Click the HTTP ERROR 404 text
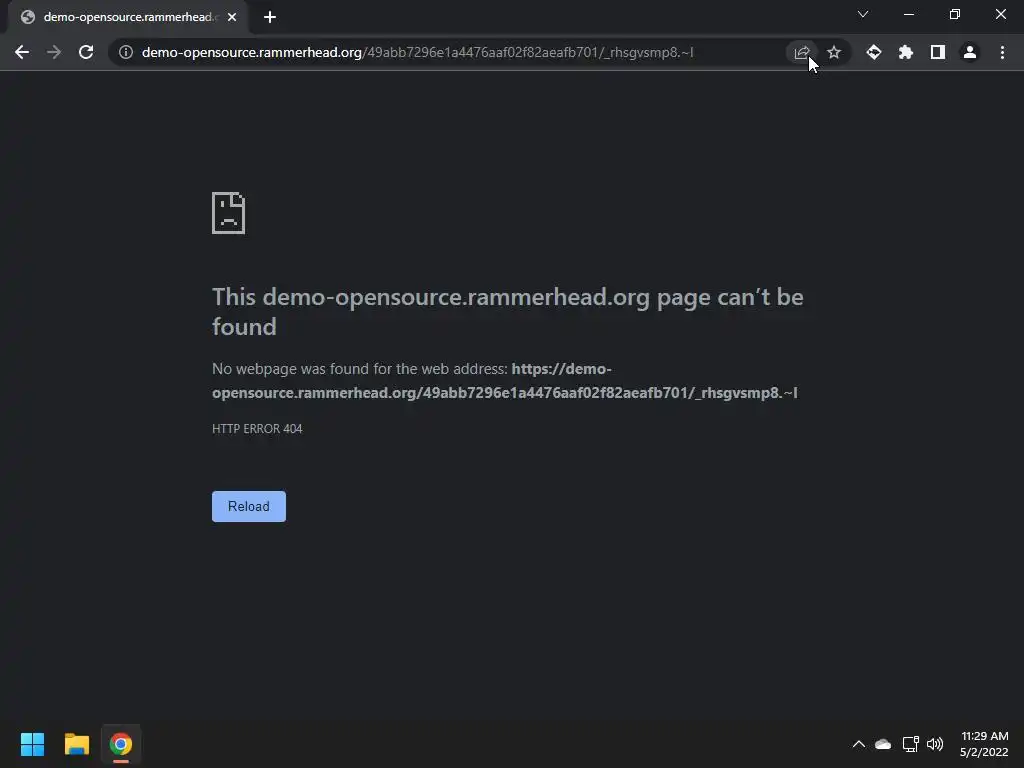Screen dimensions: 1024x768 [257, 428]
